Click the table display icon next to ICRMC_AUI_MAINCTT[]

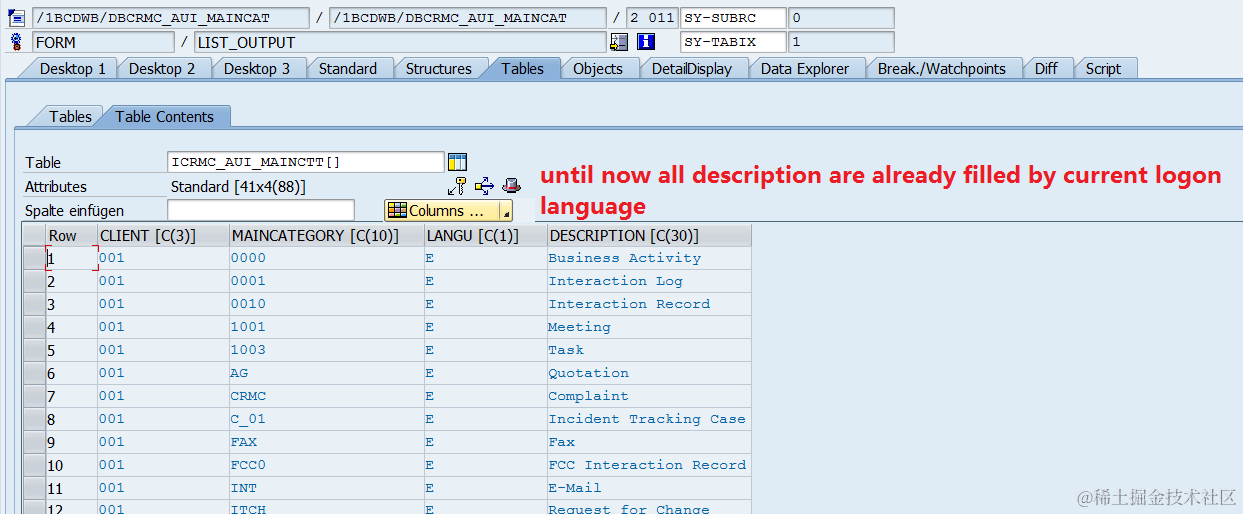pyautogui.click(x=458, y=162)
